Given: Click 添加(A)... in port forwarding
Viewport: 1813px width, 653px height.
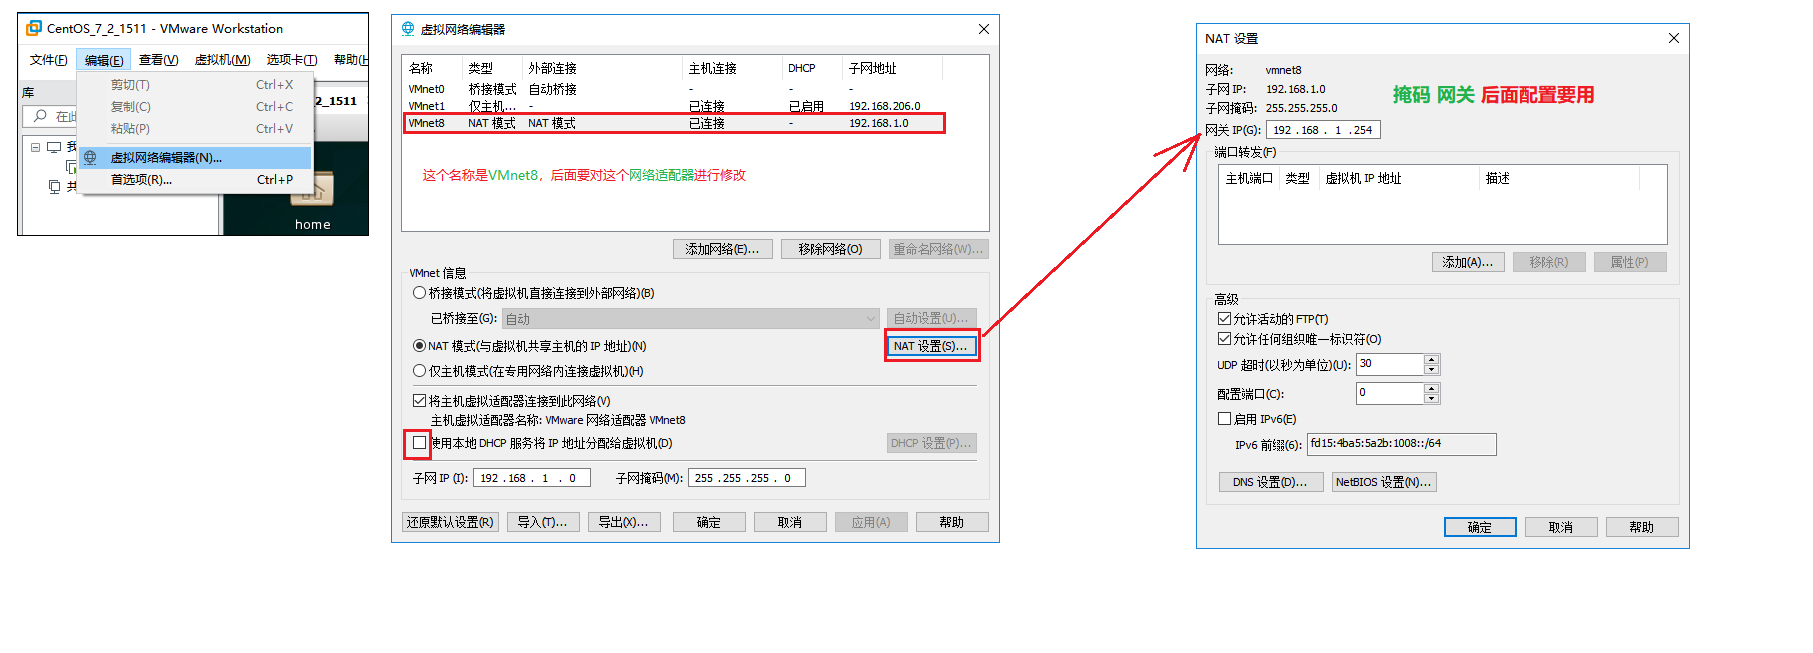Looking at the screenshot, I should tap(1468, 262).
